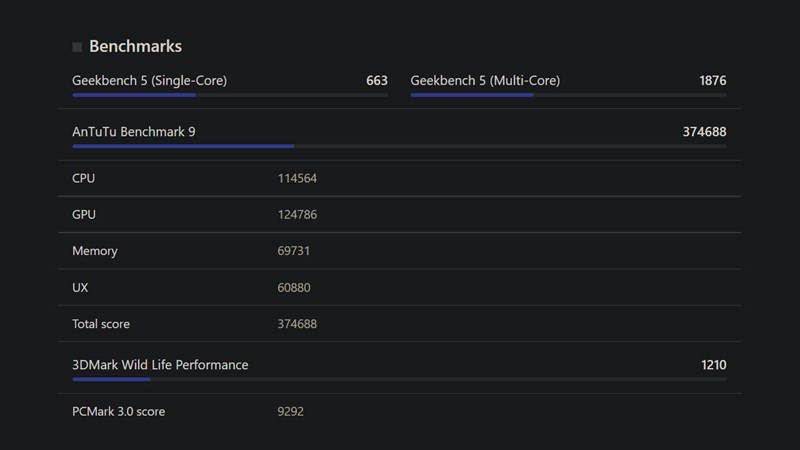This screenshot has width=800, height=450.
Task: Click the AnTuTu Benchmark 9 progress bar
Action: click(x=399, y=146)
